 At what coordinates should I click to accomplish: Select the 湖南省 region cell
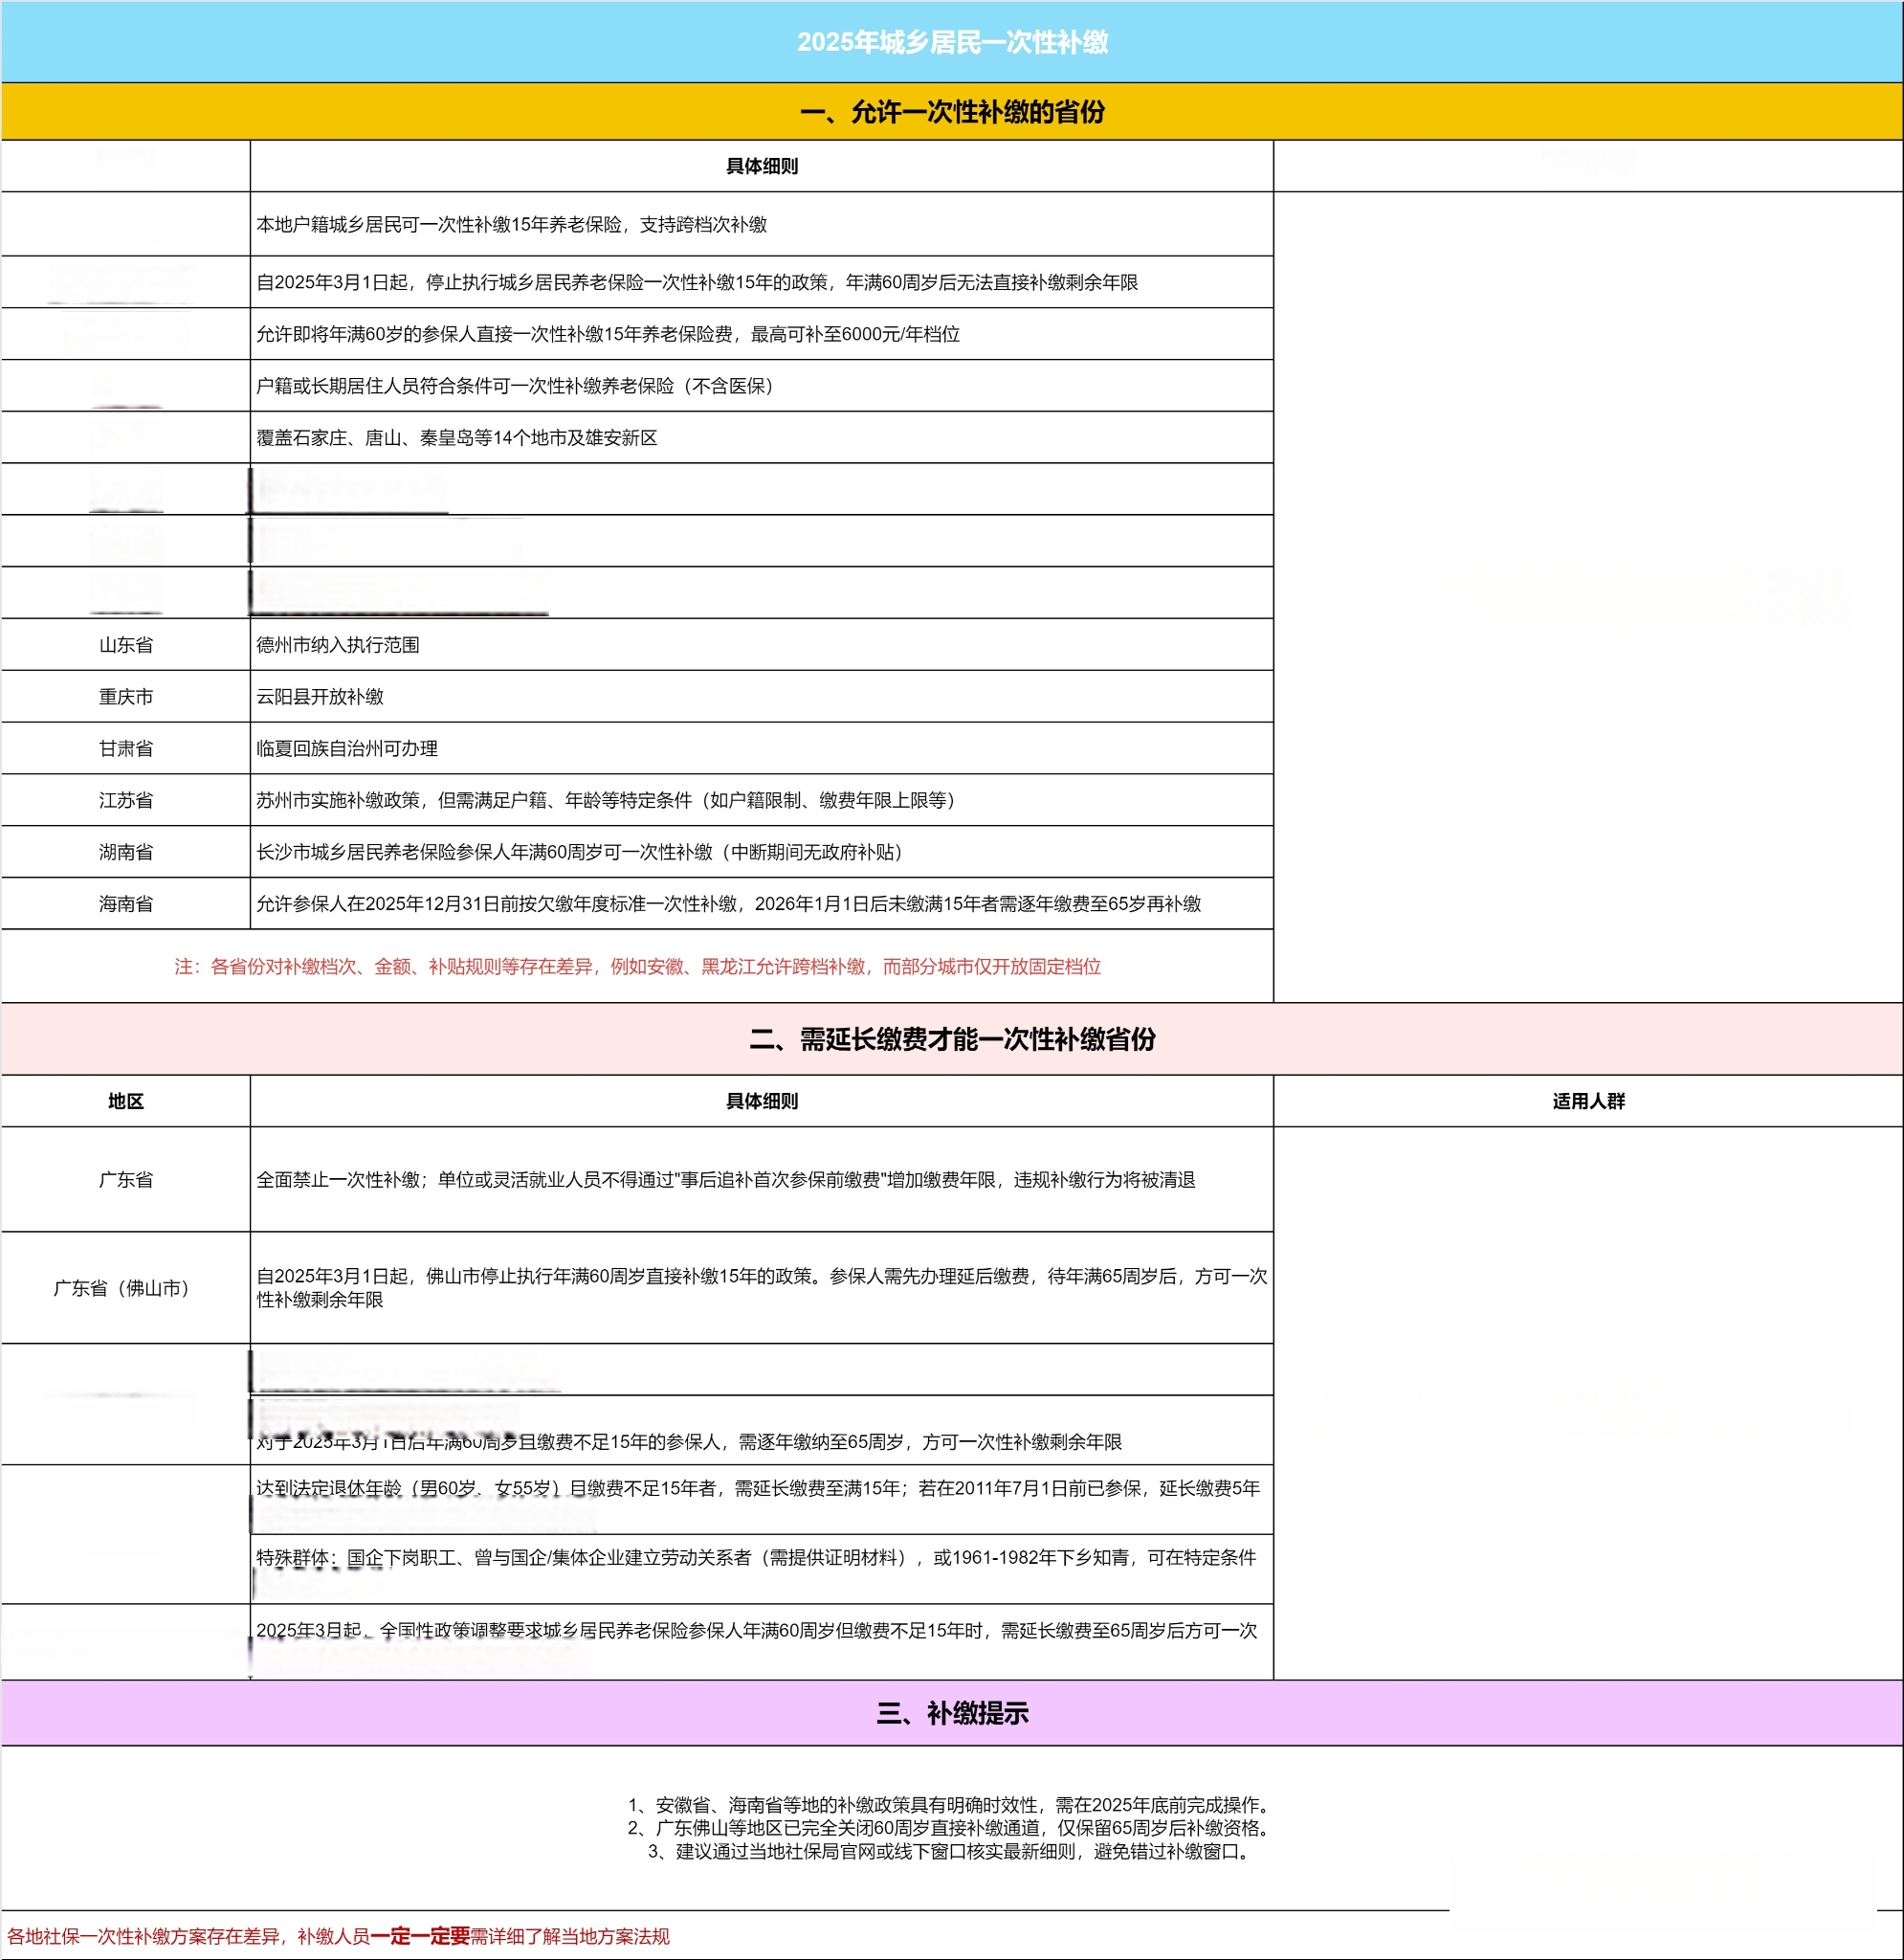(126, 853)
